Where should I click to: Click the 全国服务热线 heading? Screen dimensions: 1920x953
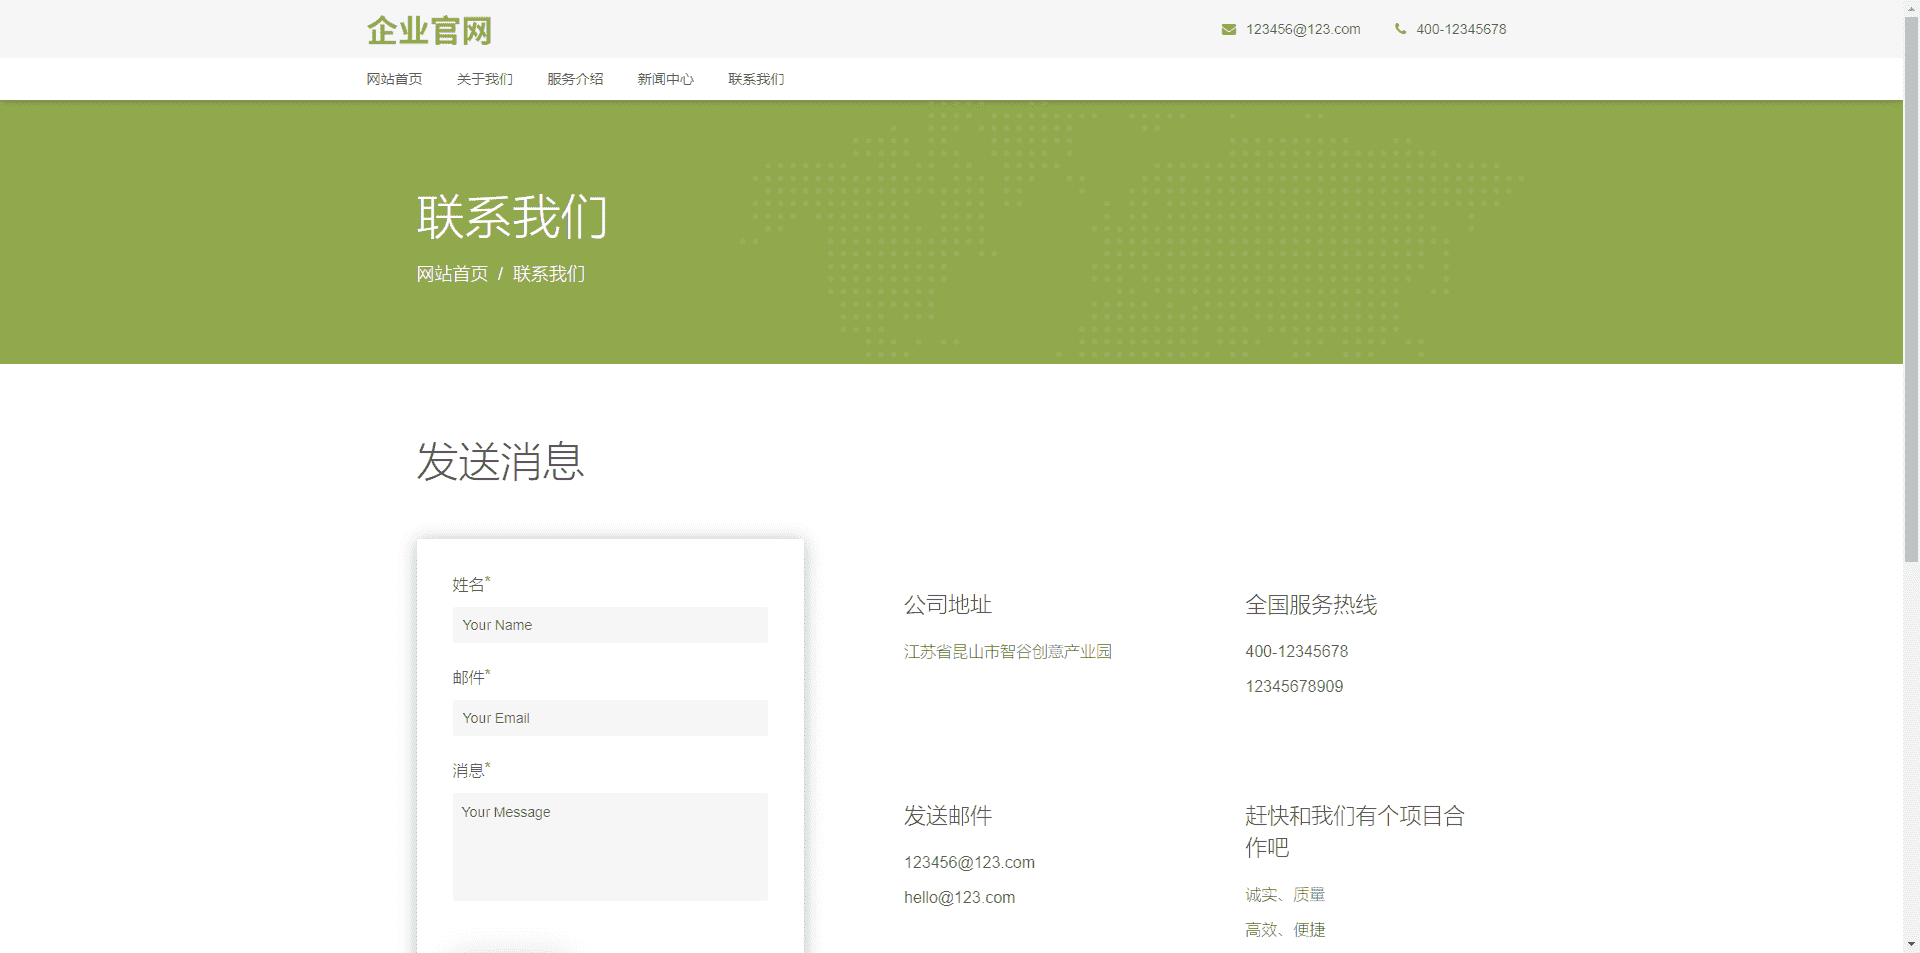click(1311, 605)
